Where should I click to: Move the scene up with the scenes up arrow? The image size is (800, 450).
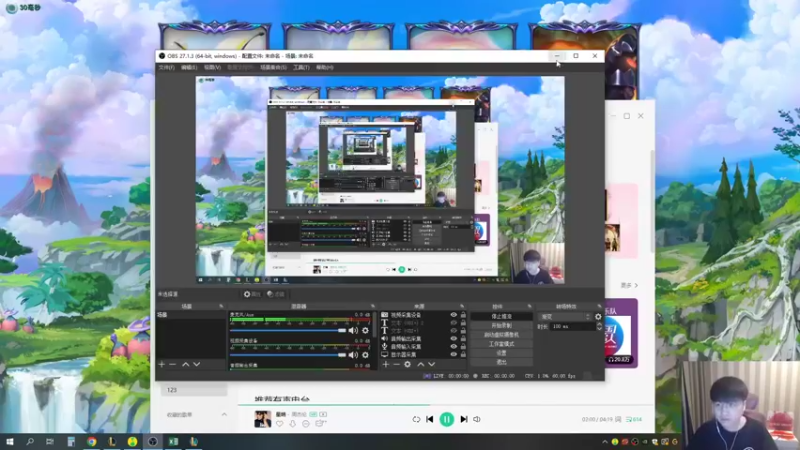186,364
